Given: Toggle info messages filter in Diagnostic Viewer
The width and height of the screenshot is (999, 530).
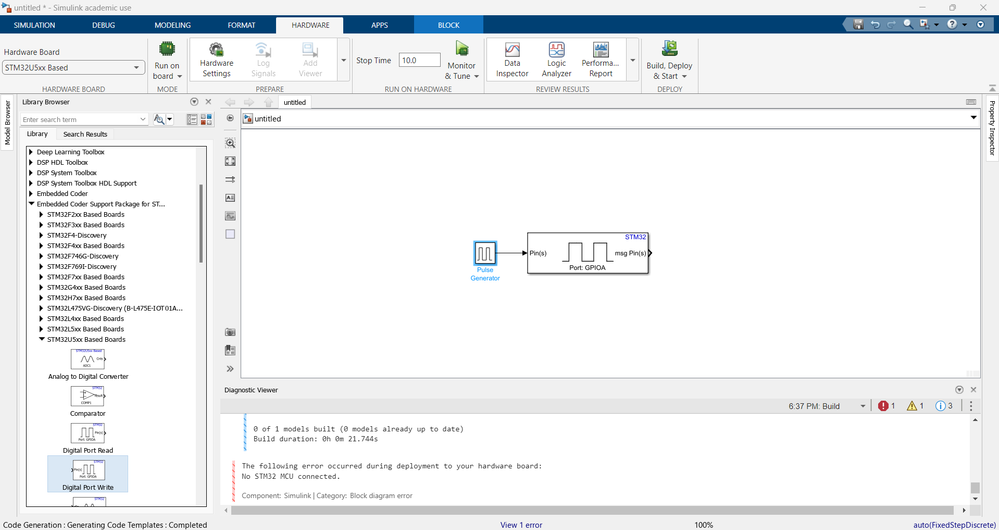Looking at the screenshot, I should [x=944, y=406].
